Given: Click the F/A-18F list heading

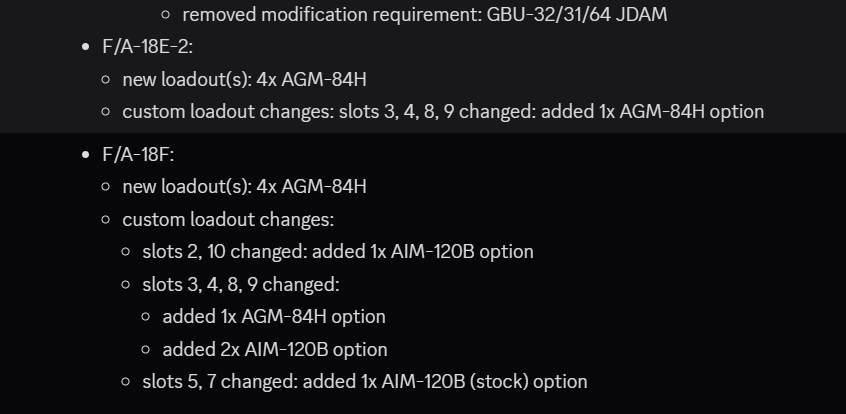Looking at the screenshot, I should [x=138, y=154].
